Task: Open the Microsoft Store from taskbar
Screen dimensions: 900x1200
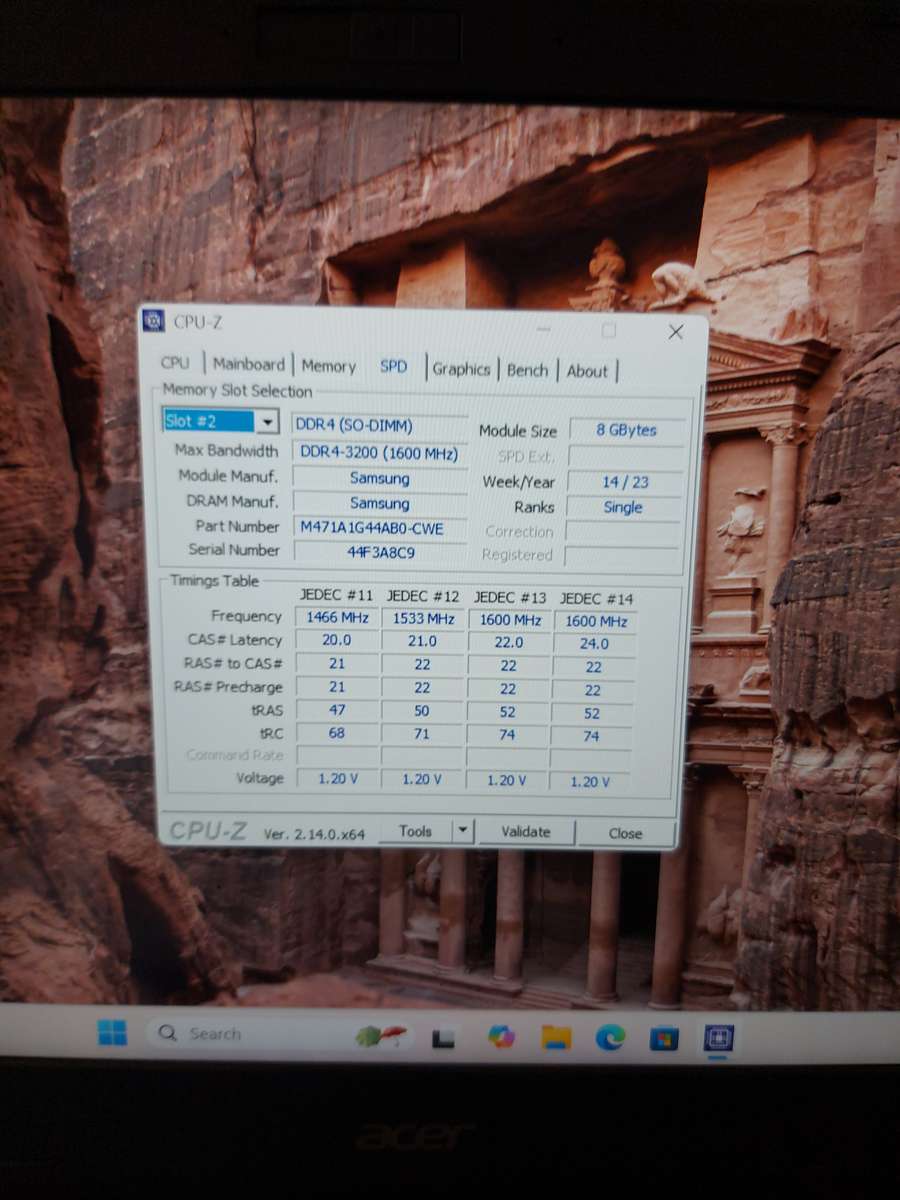Action: point(664,1038)
